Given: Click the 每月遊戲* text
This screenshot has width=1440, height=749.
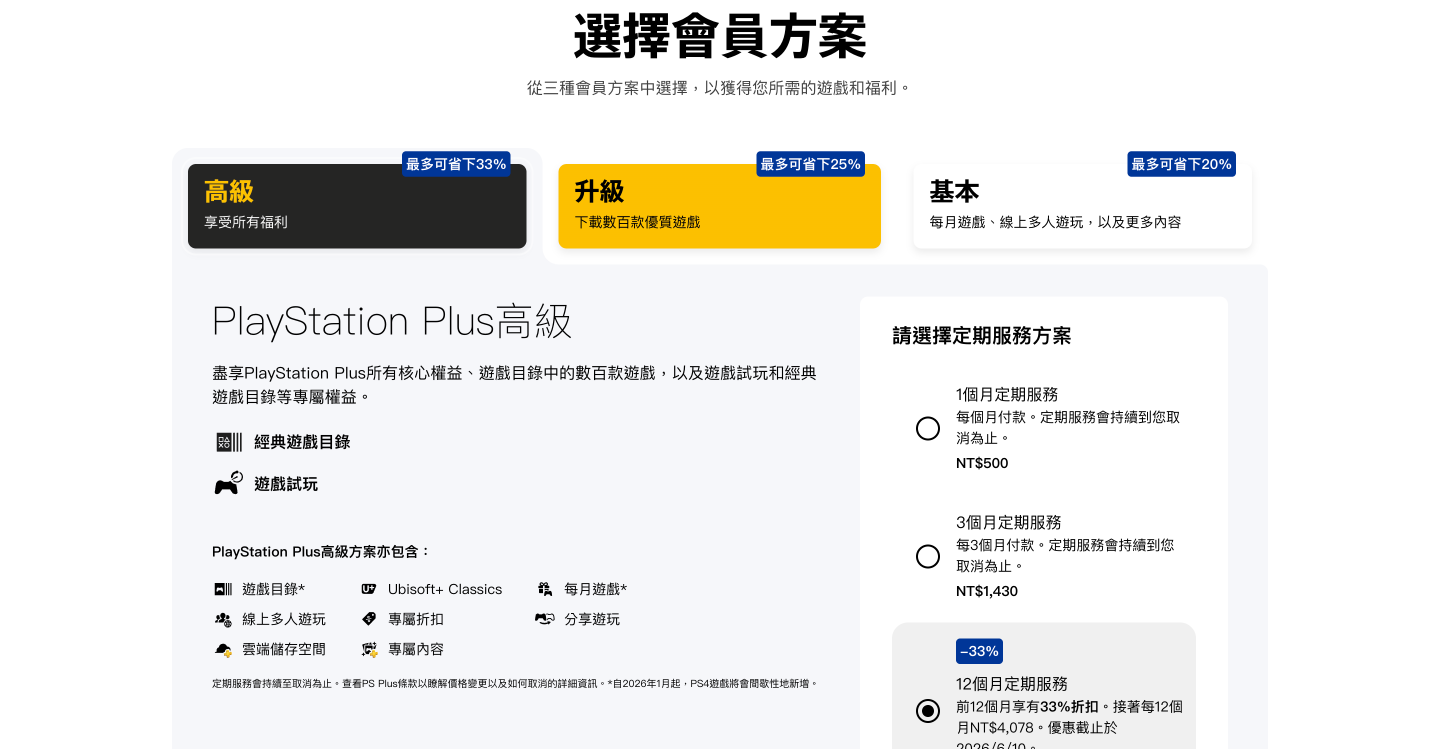Looking at the screenshot, I should pos(596,589).
